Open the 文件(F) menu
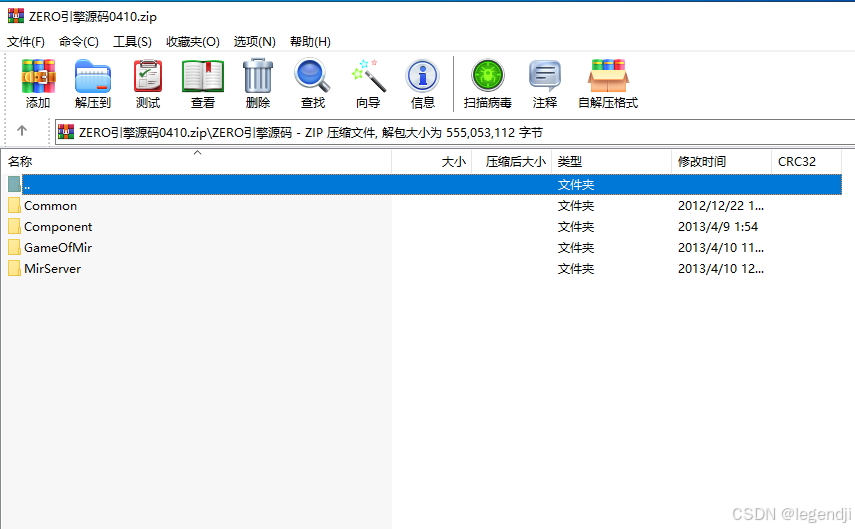This screenshot has height=529, width=855. [26, 41]
